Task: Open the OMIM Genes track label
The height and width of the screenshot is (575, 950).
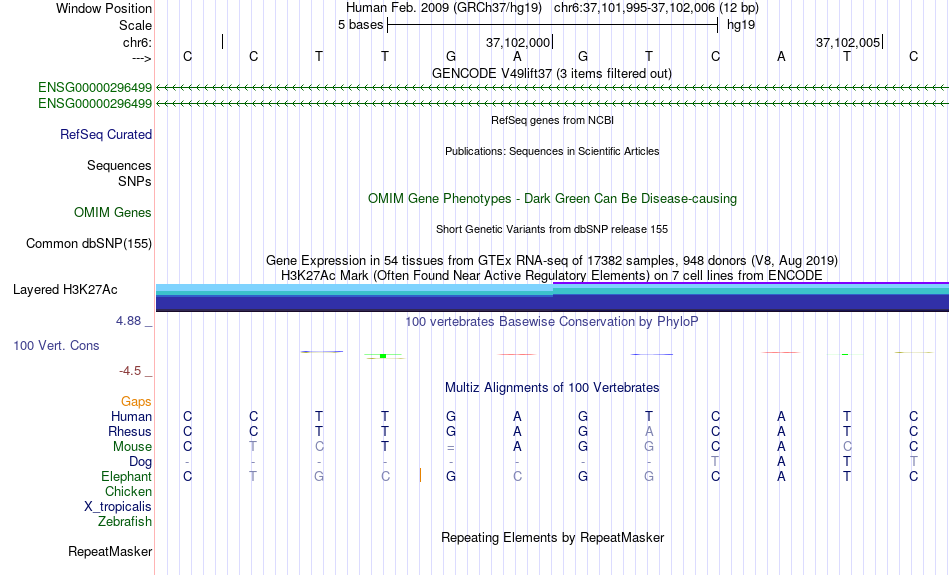Action: (112, 213)
